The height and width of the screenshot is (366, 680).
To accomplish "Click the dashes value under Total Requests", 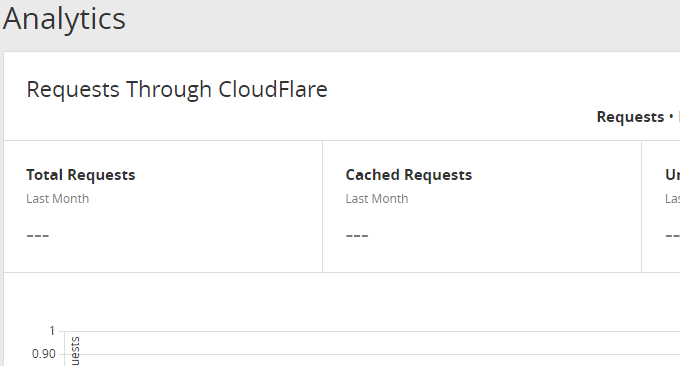I will click(38, 236).
